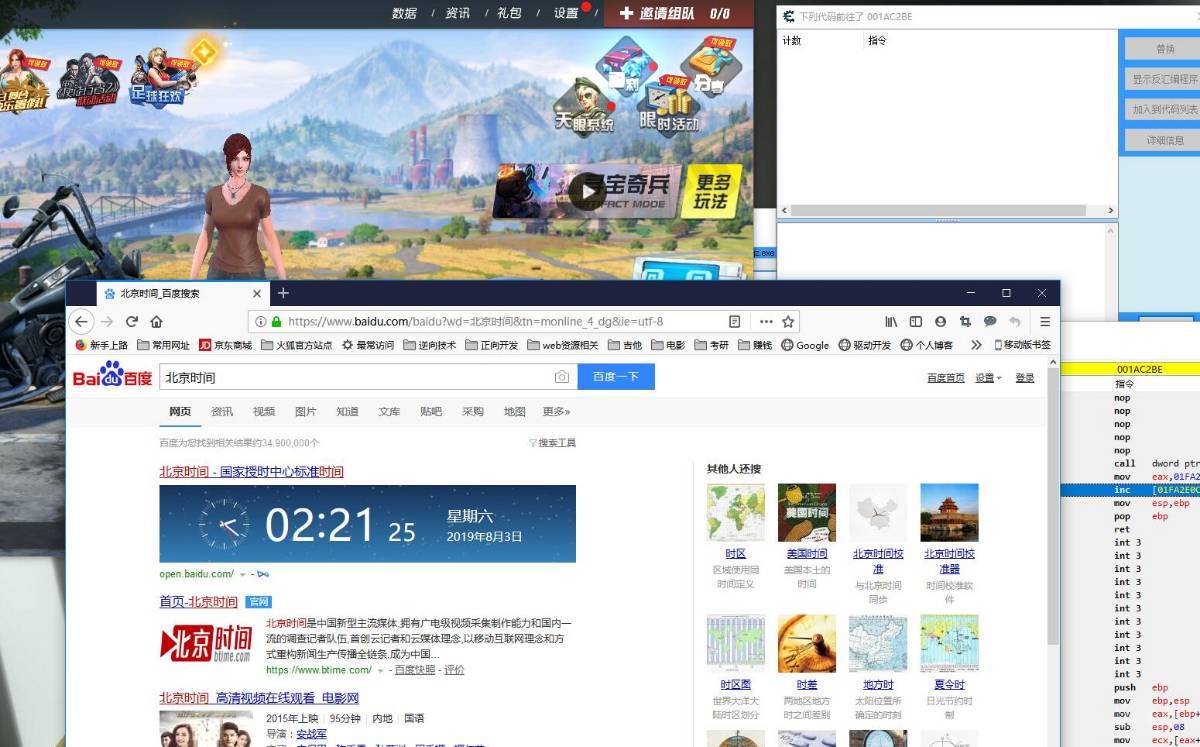Open a new tab with plus button

[x=283, y=293]
